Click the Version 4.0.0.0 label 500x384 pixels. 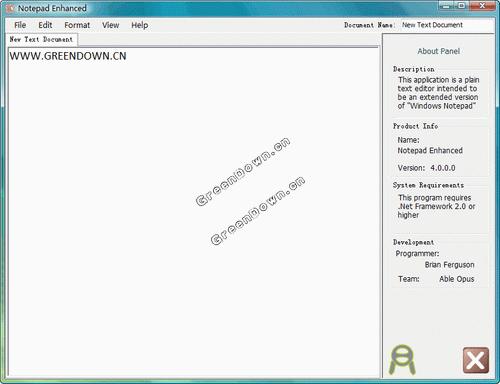426,168
